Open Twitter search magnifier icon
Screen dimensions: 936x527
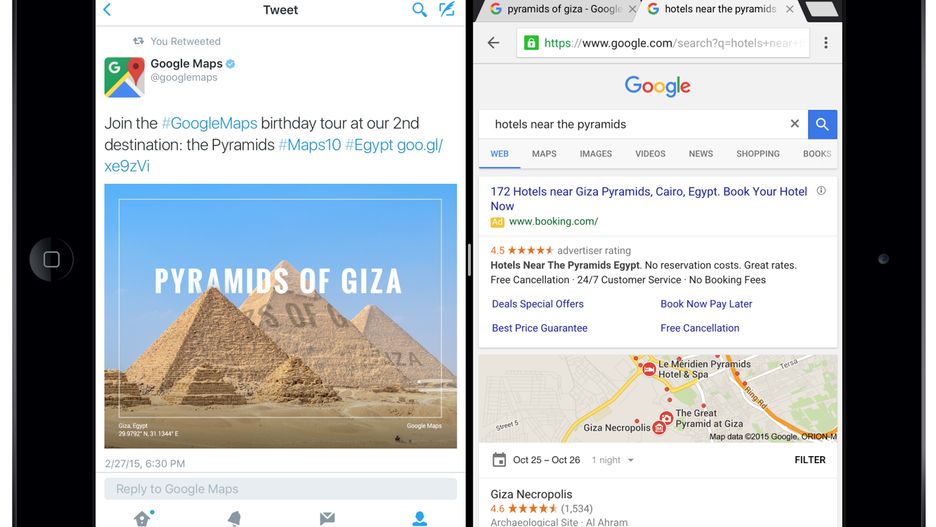tap(420, 10)
